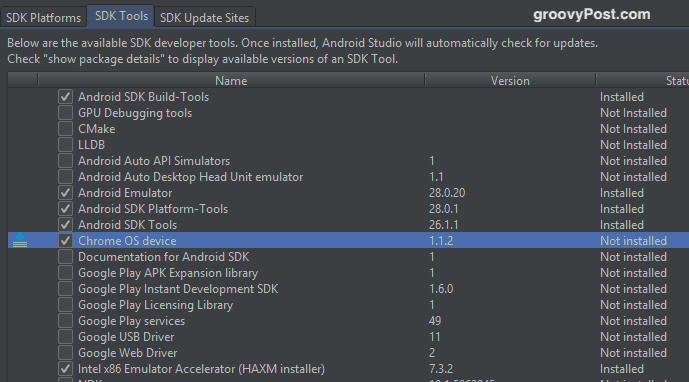This screenshot has width=689, height=382.
Task: Click 'Installed' status of Android Emulator
Action: 622,193
